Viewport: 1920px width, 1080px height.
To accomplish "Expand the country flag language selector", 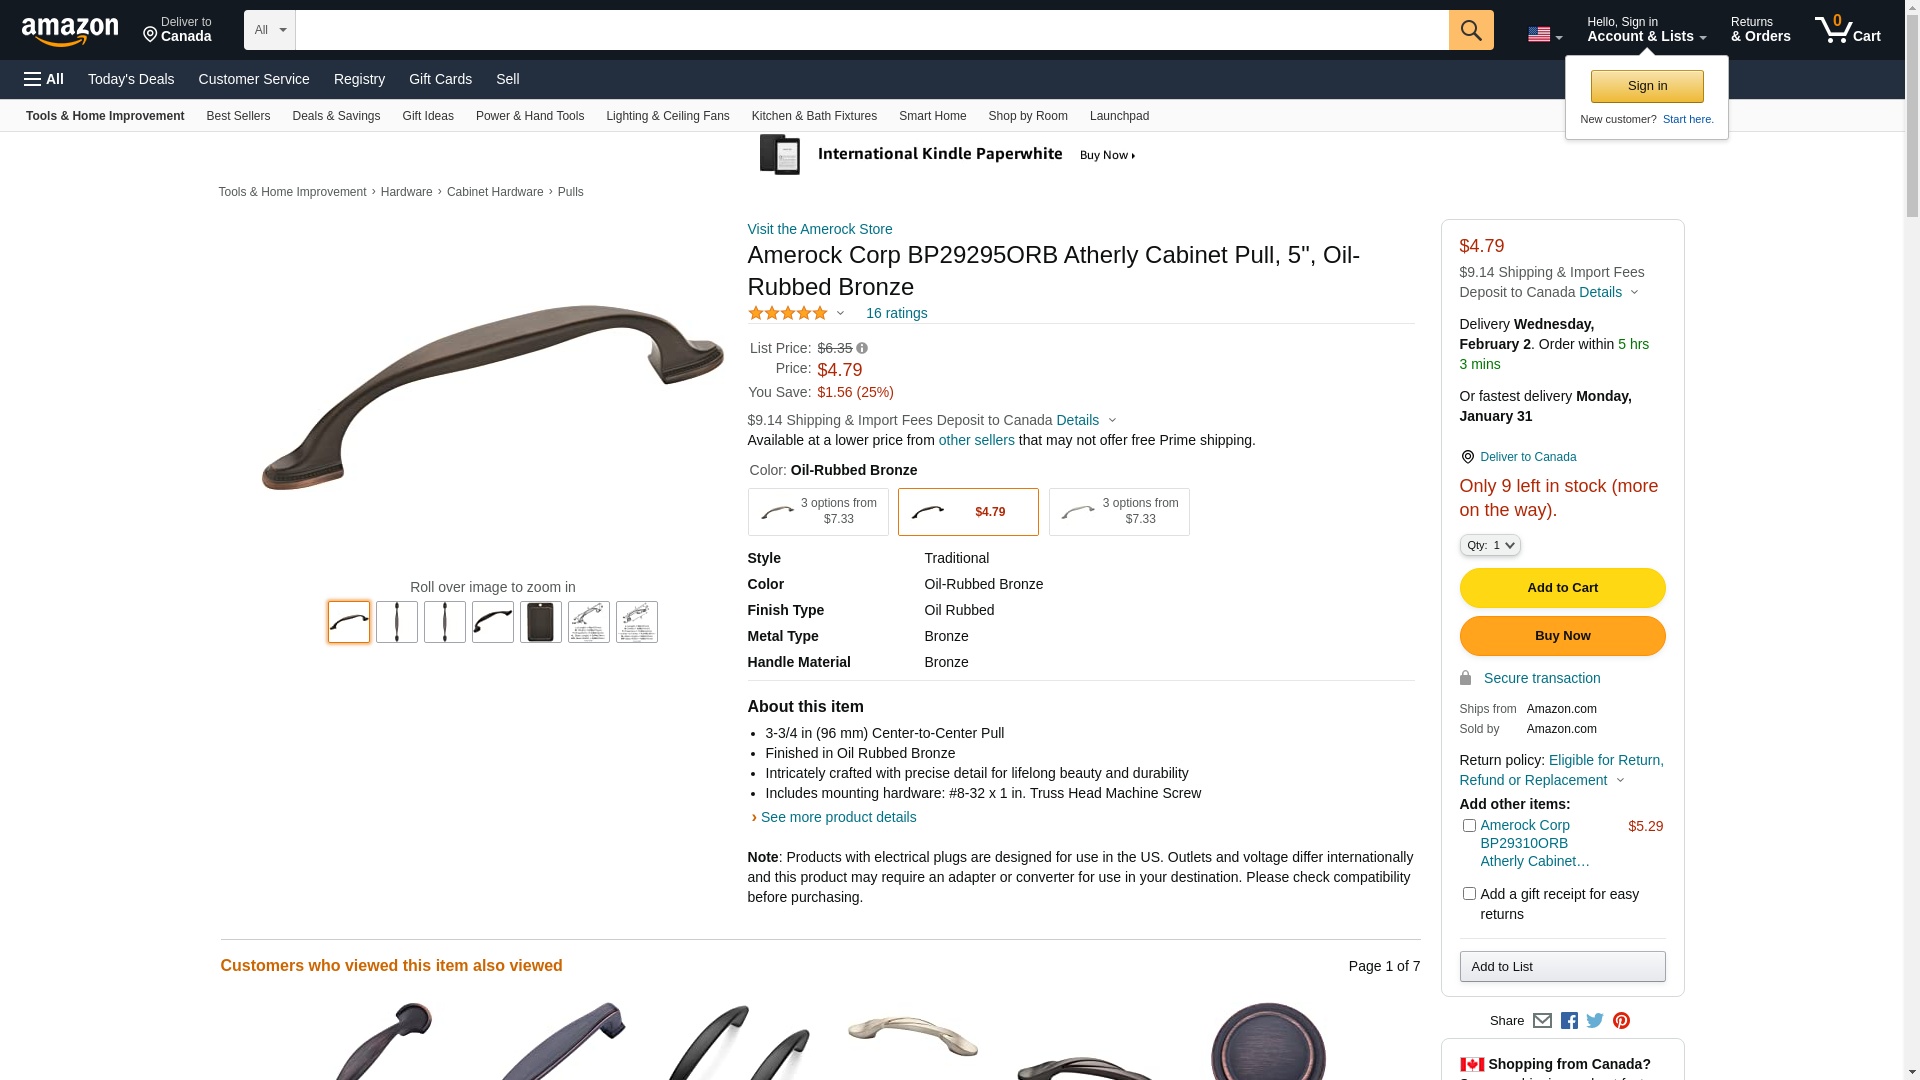I will coord(1545,35).
